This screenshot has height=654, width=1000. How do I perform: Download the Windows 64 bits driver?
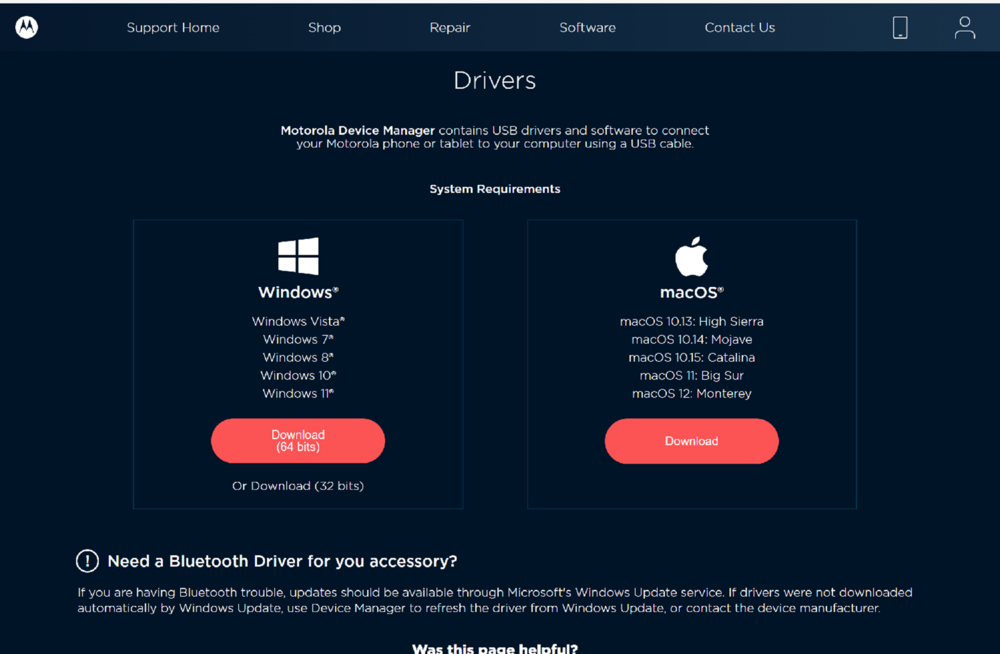(x=298, y=441)
